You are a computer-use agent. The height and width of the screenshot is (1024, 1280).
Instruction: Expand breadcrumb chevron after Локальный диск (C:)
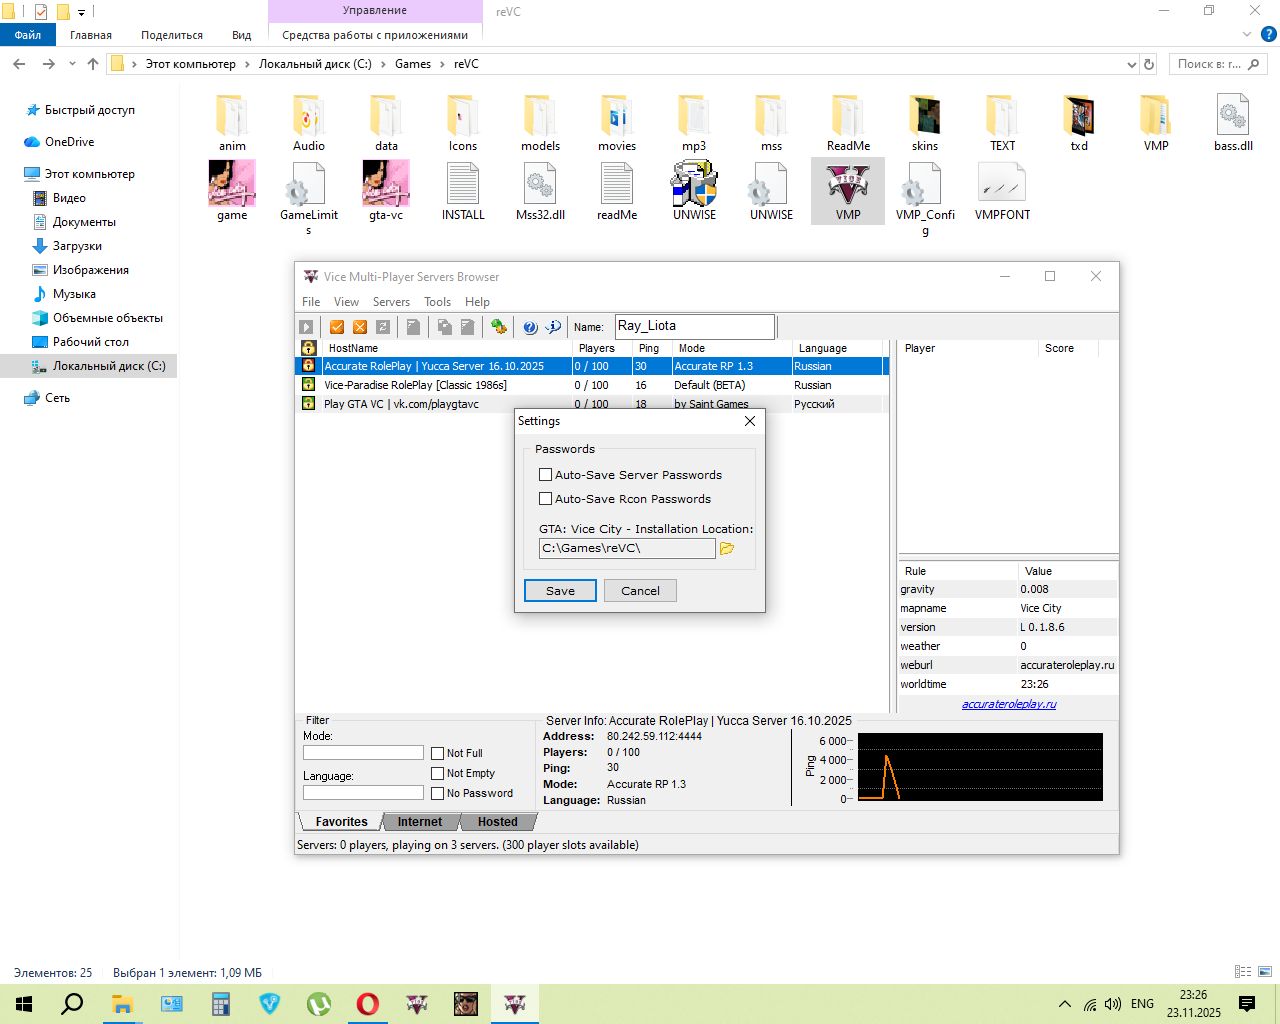tap(383, 64)
